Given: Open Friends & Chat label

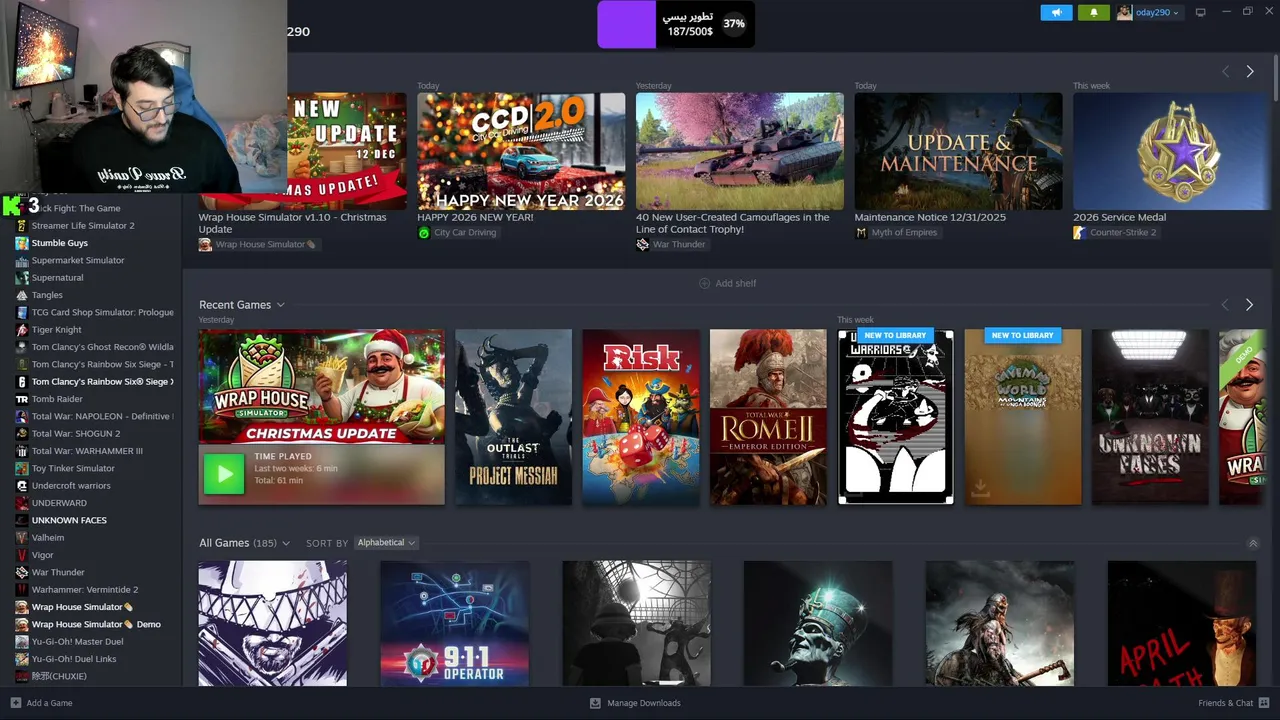Looking at the screenshot, I should coord(1226,703).
